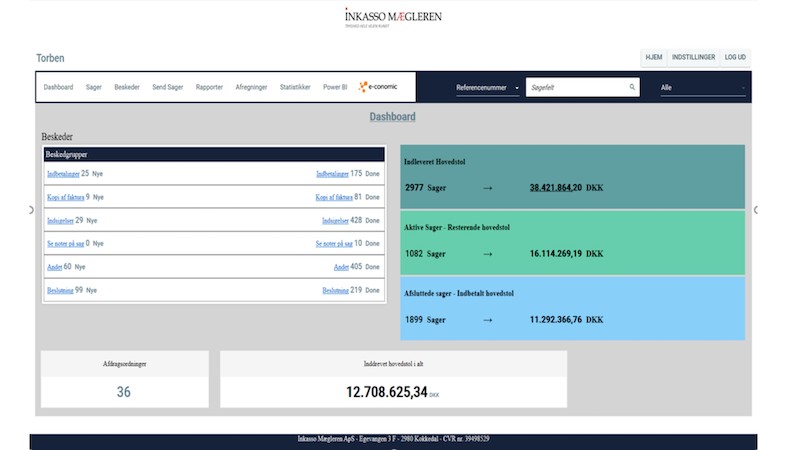Image resolution: width=800 pixels, height=450 pixels.
Task: Open the Power BI tab
Action: pos(335,87)
